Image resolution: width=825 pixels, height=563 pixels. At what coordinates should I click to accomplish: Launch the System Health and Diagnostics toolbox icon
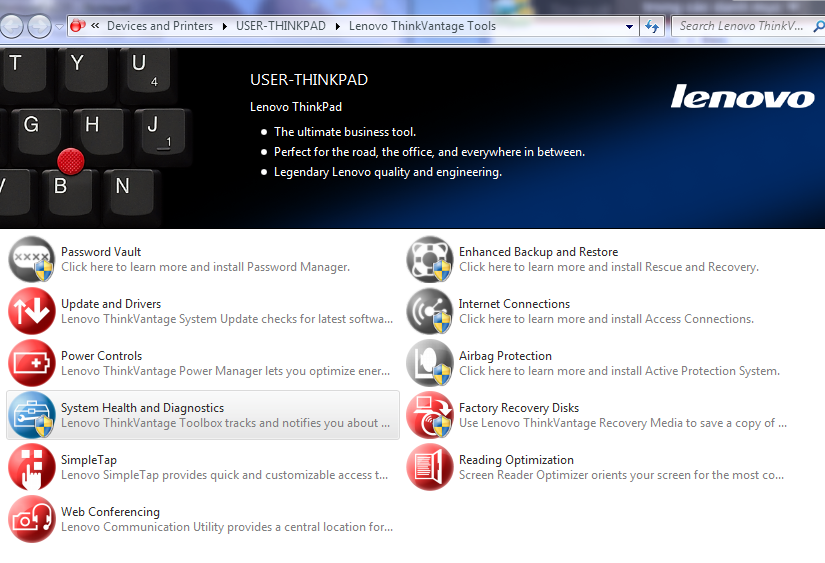point(32,415)
